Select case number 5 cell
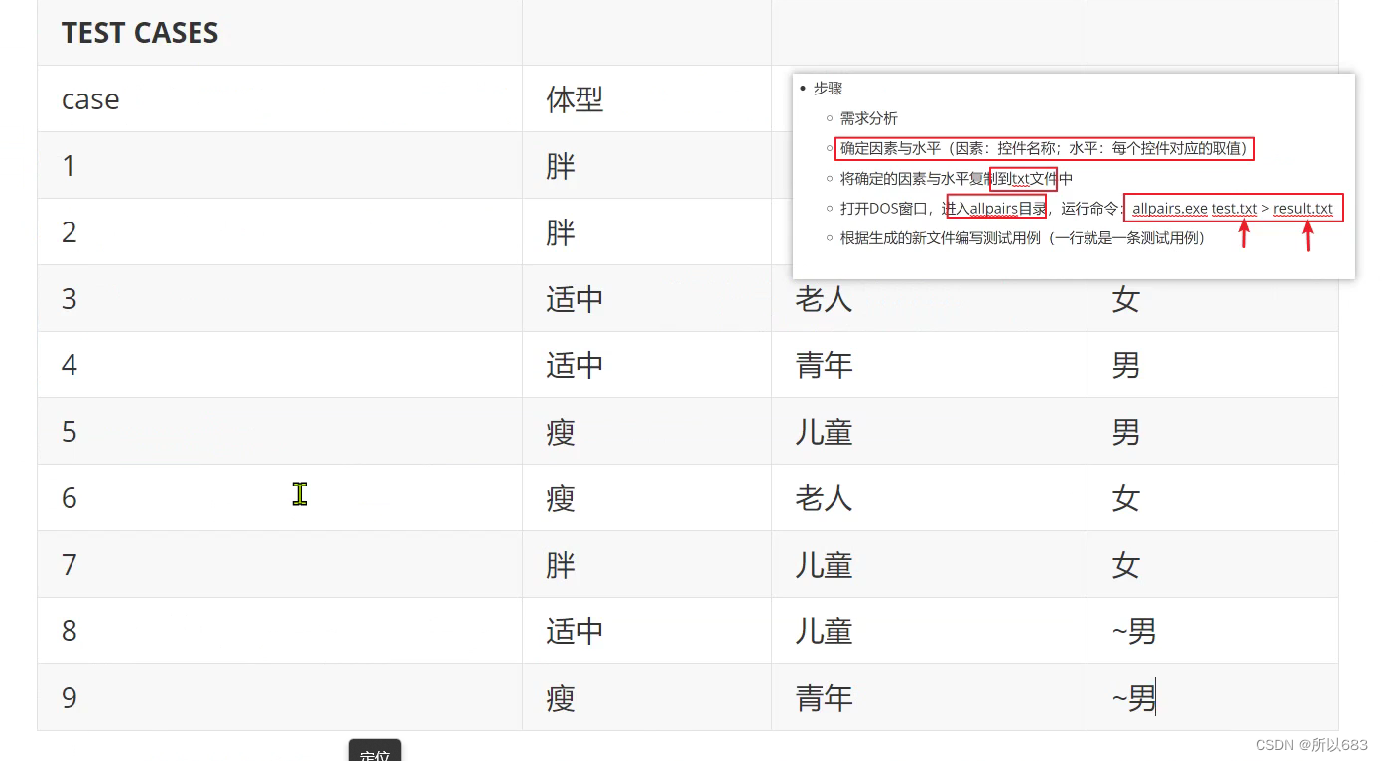 point(280,431)
